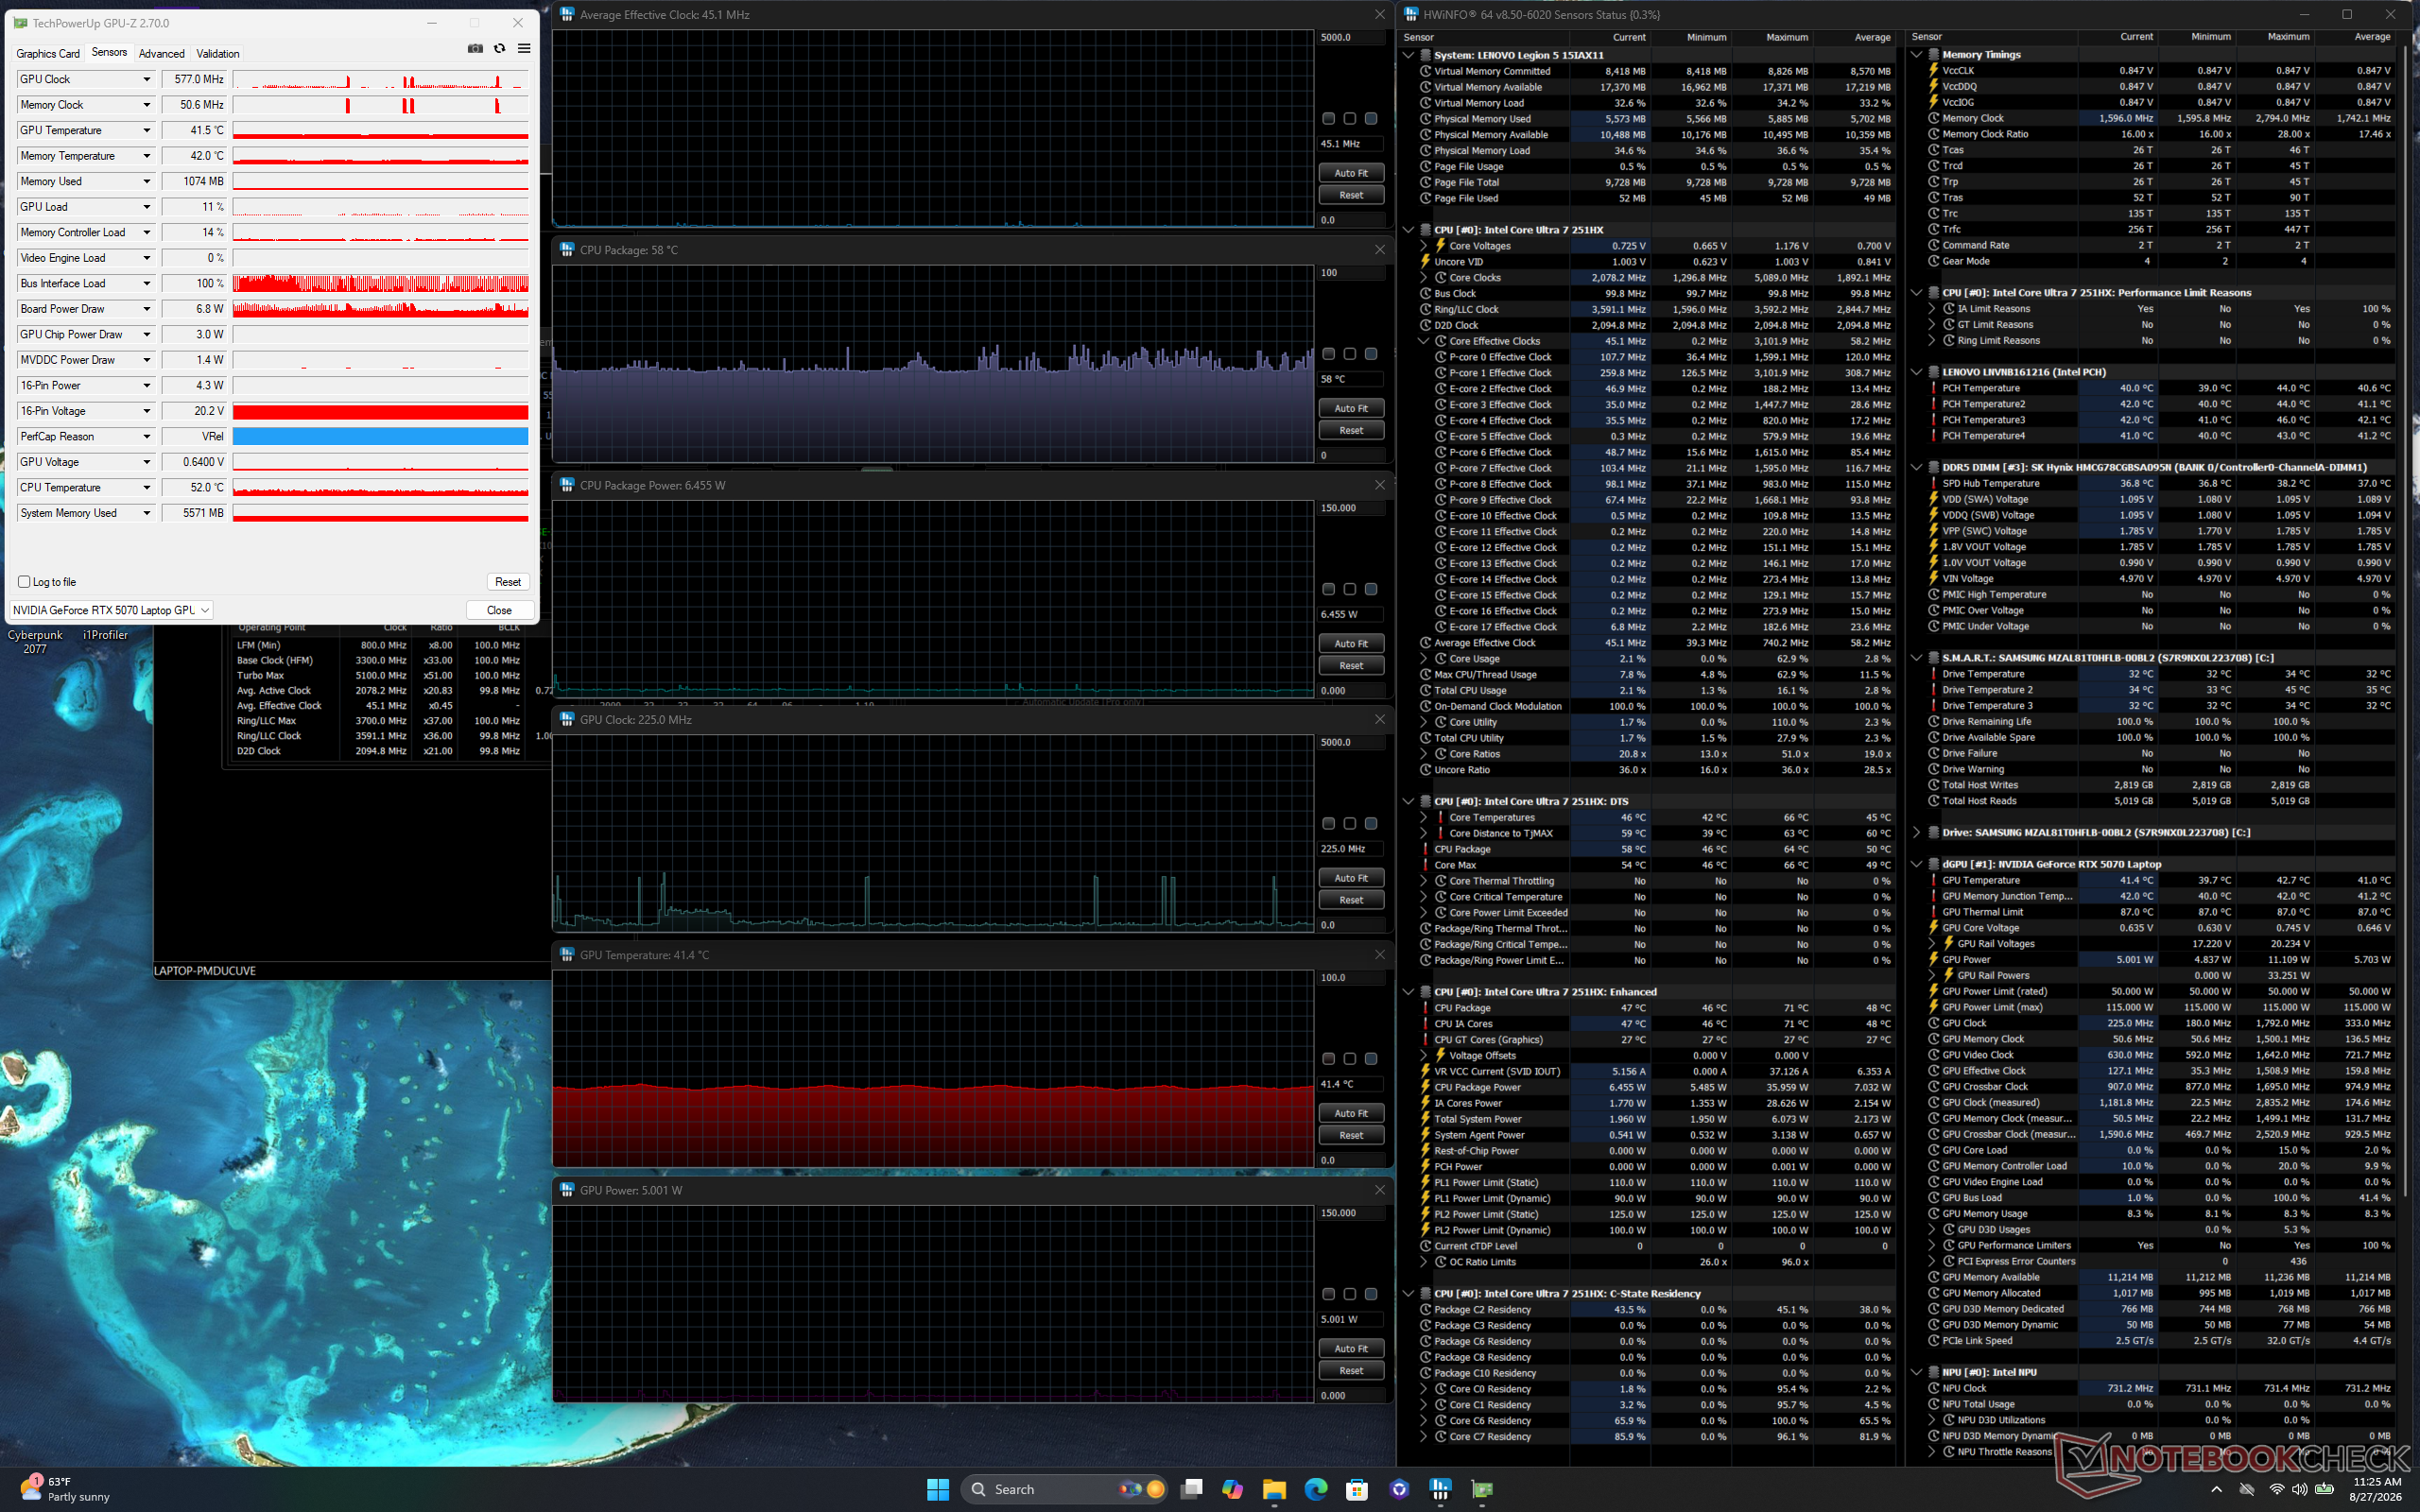Open File Explorer from the taskbar
Image resolution: width=2420 pixels, height=1512 pixels.
coord(1273,1489)
